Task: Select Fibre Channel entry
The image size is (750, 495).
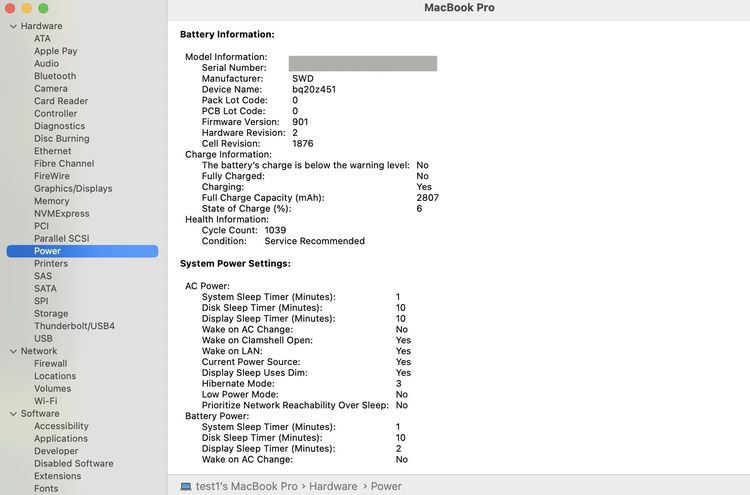Action: (x=64, y=163)
